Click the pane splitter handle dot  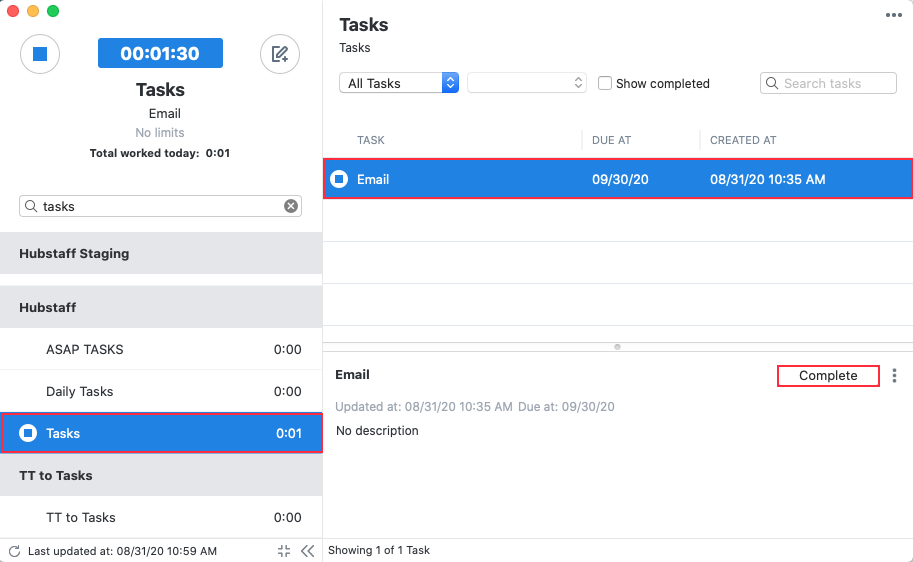617,347
